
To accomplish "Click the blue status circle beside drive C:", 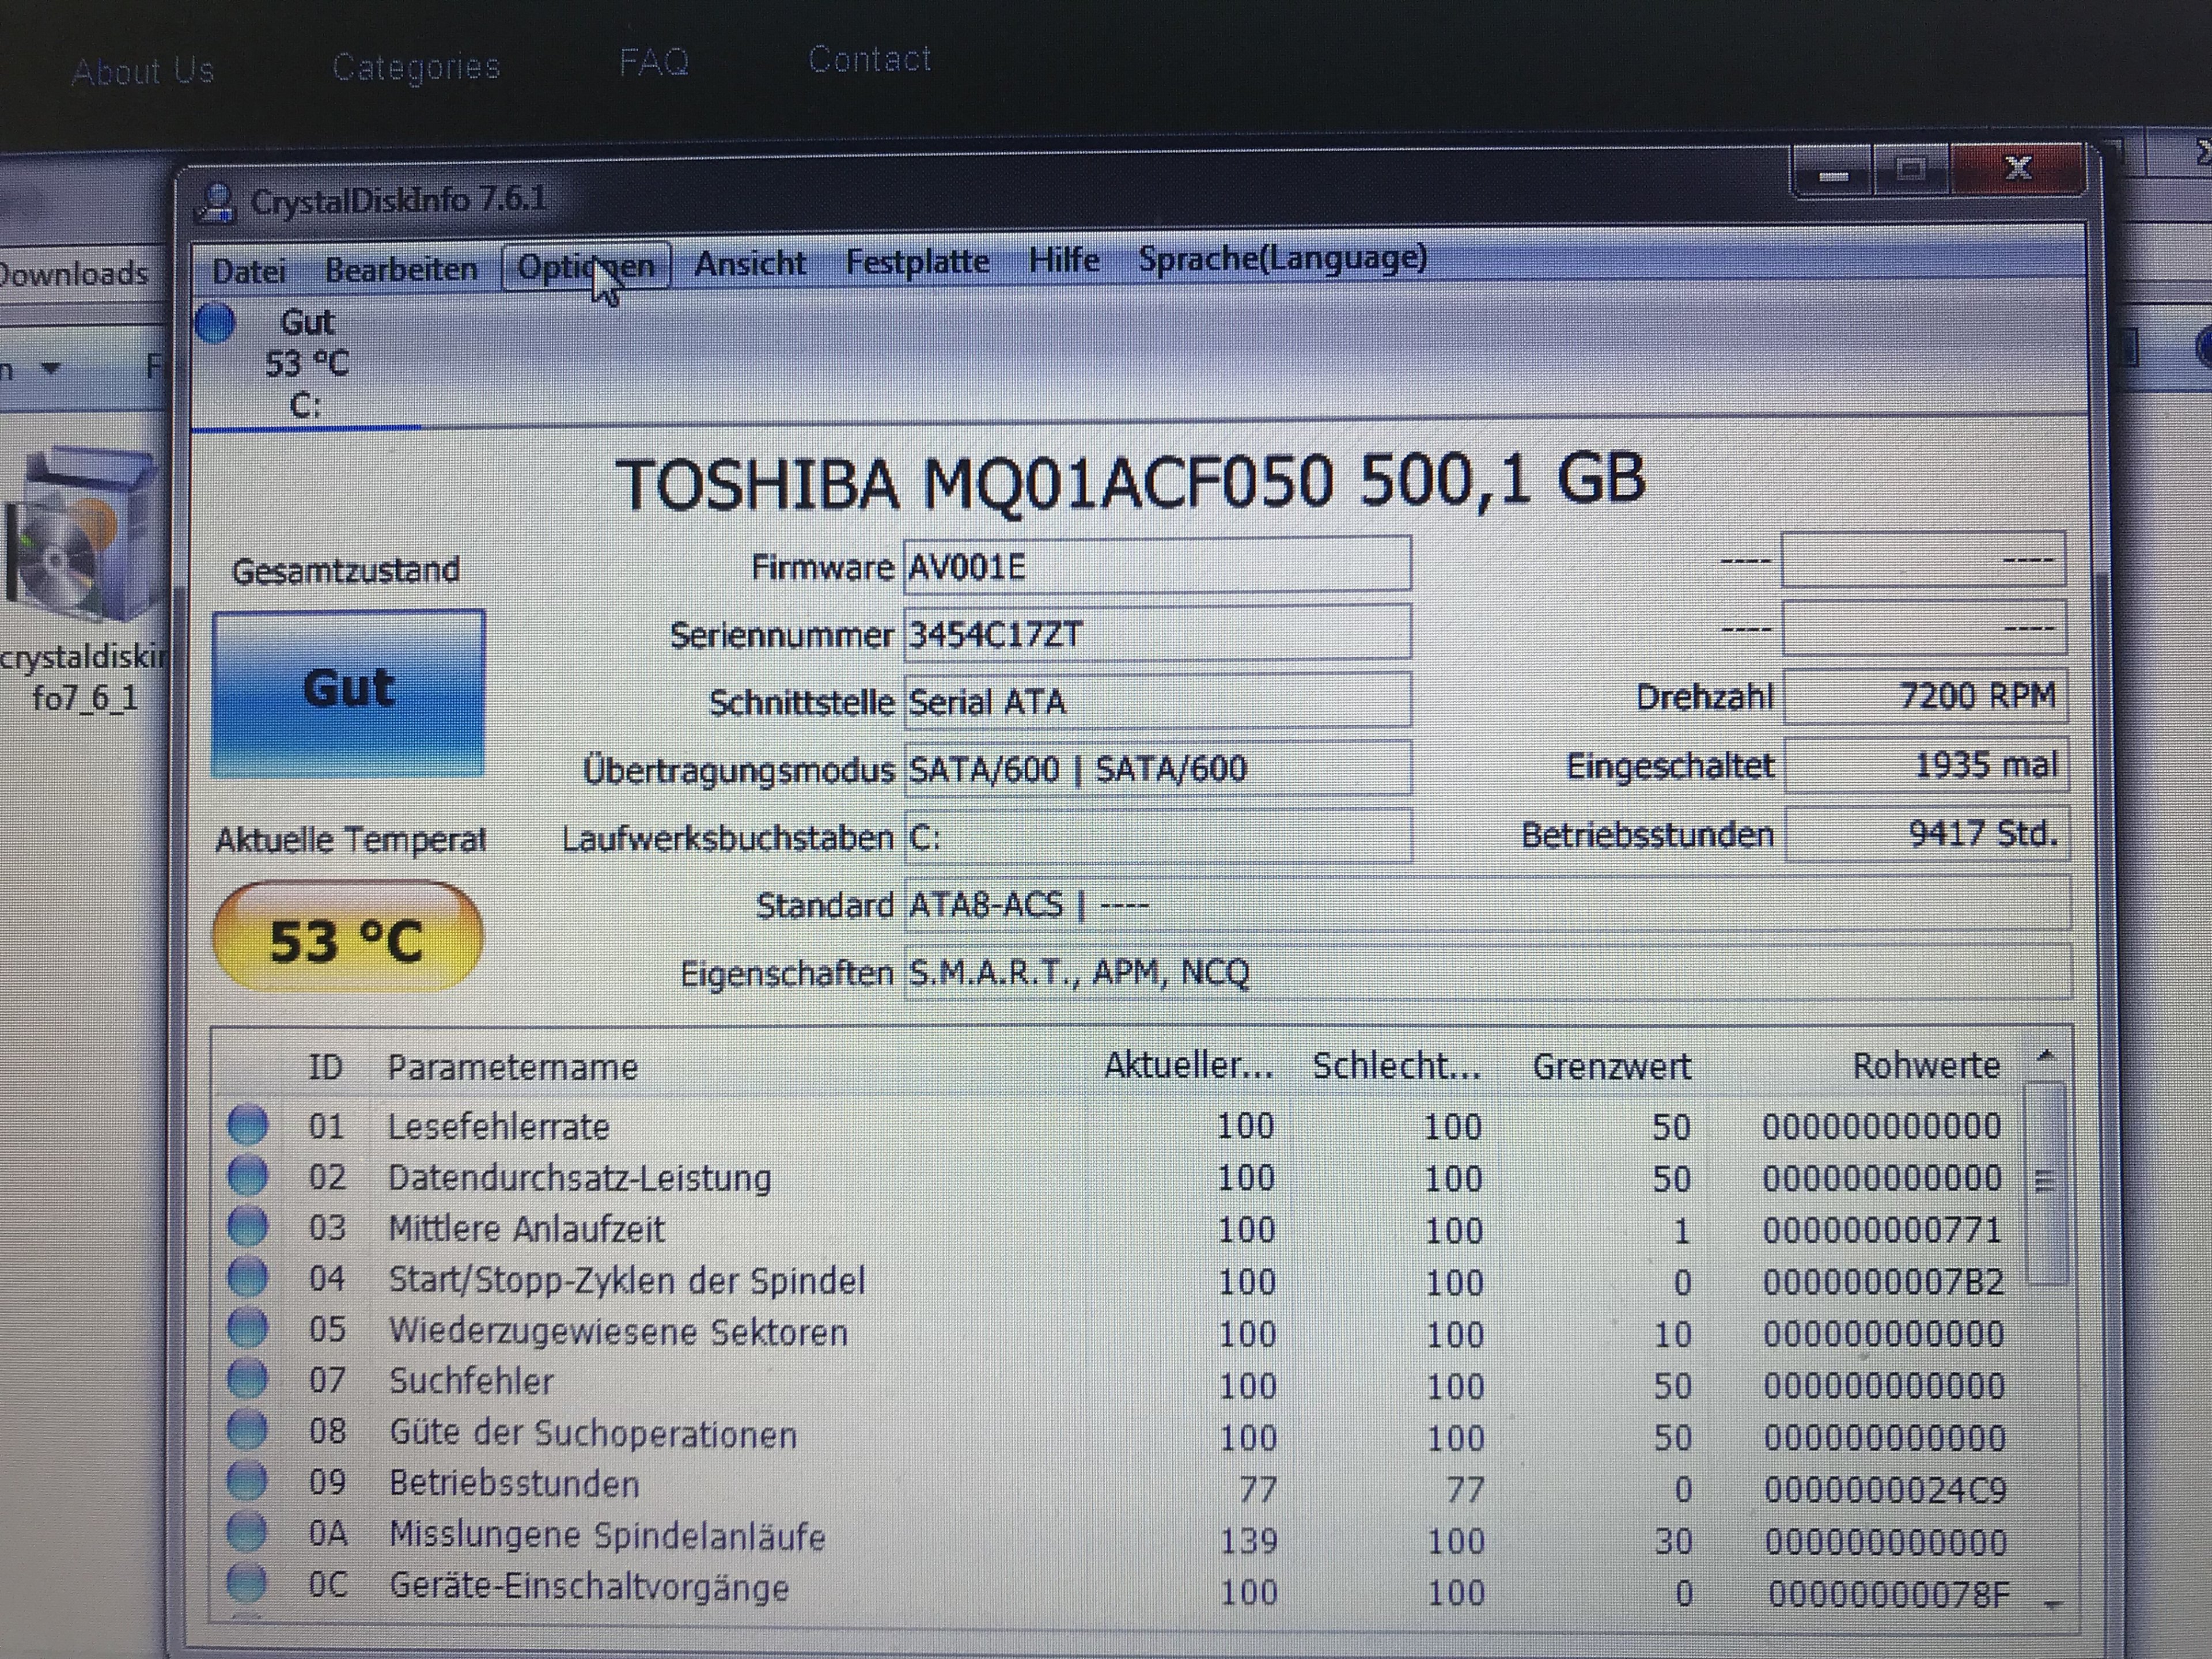I will (x=215, y=323).
